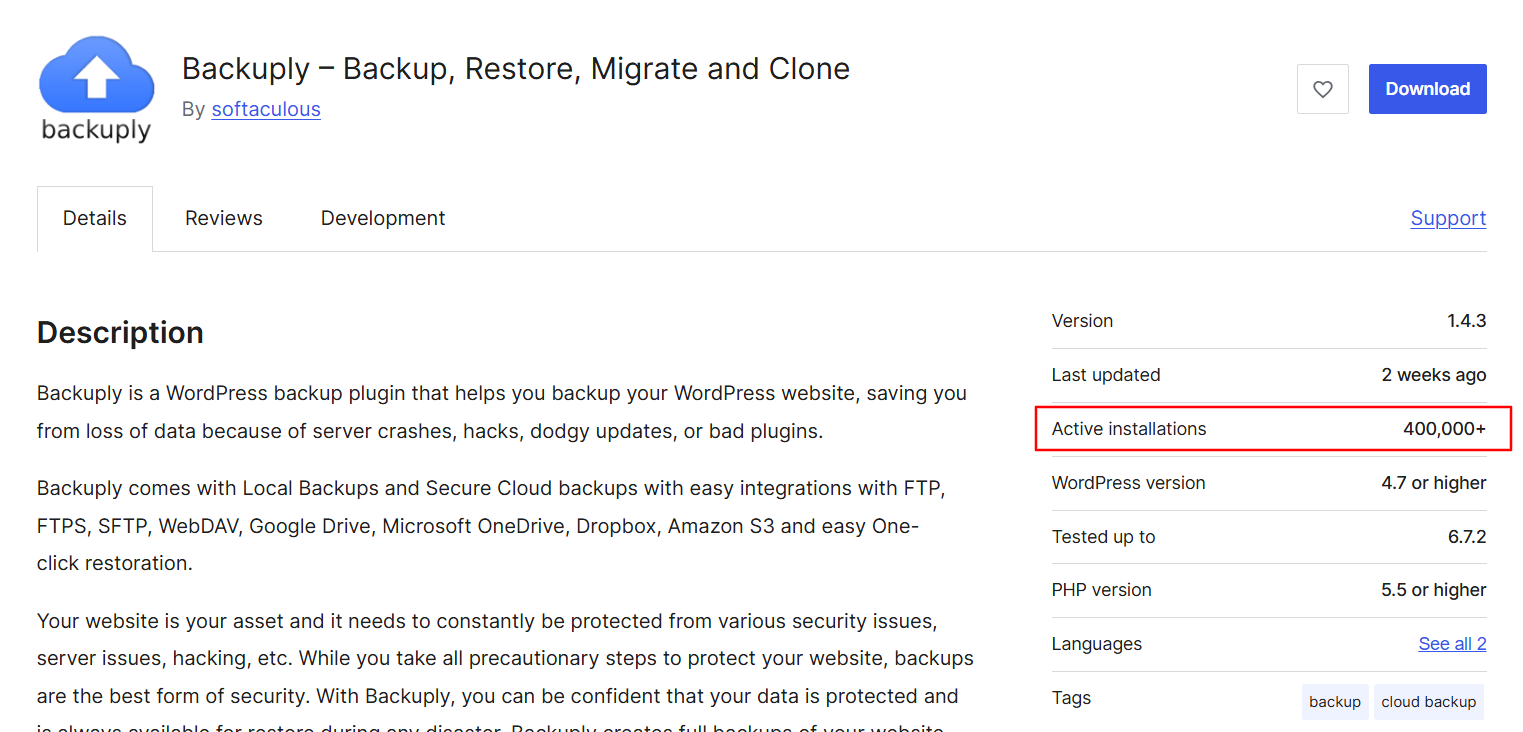
Task: Open the Support link
Action: tap(1448, 218)
